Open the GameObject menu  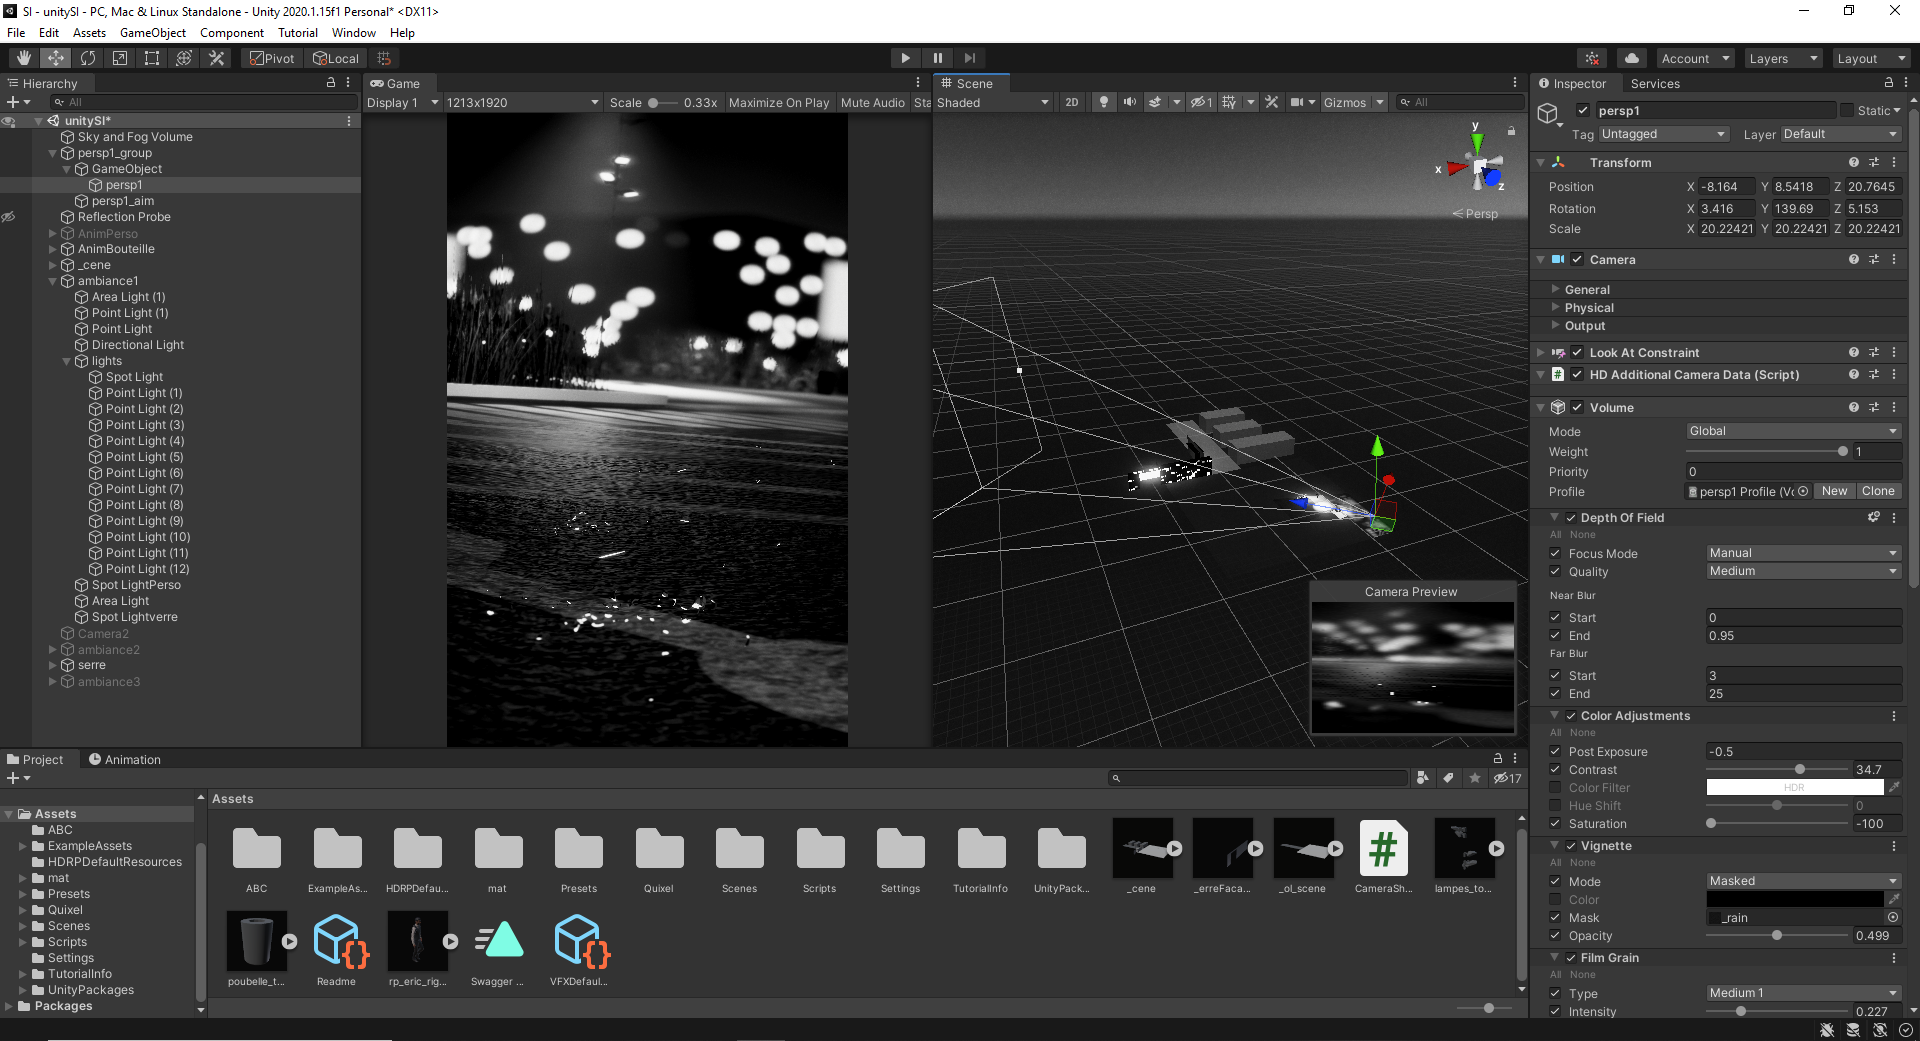click(x=152, y=33)
